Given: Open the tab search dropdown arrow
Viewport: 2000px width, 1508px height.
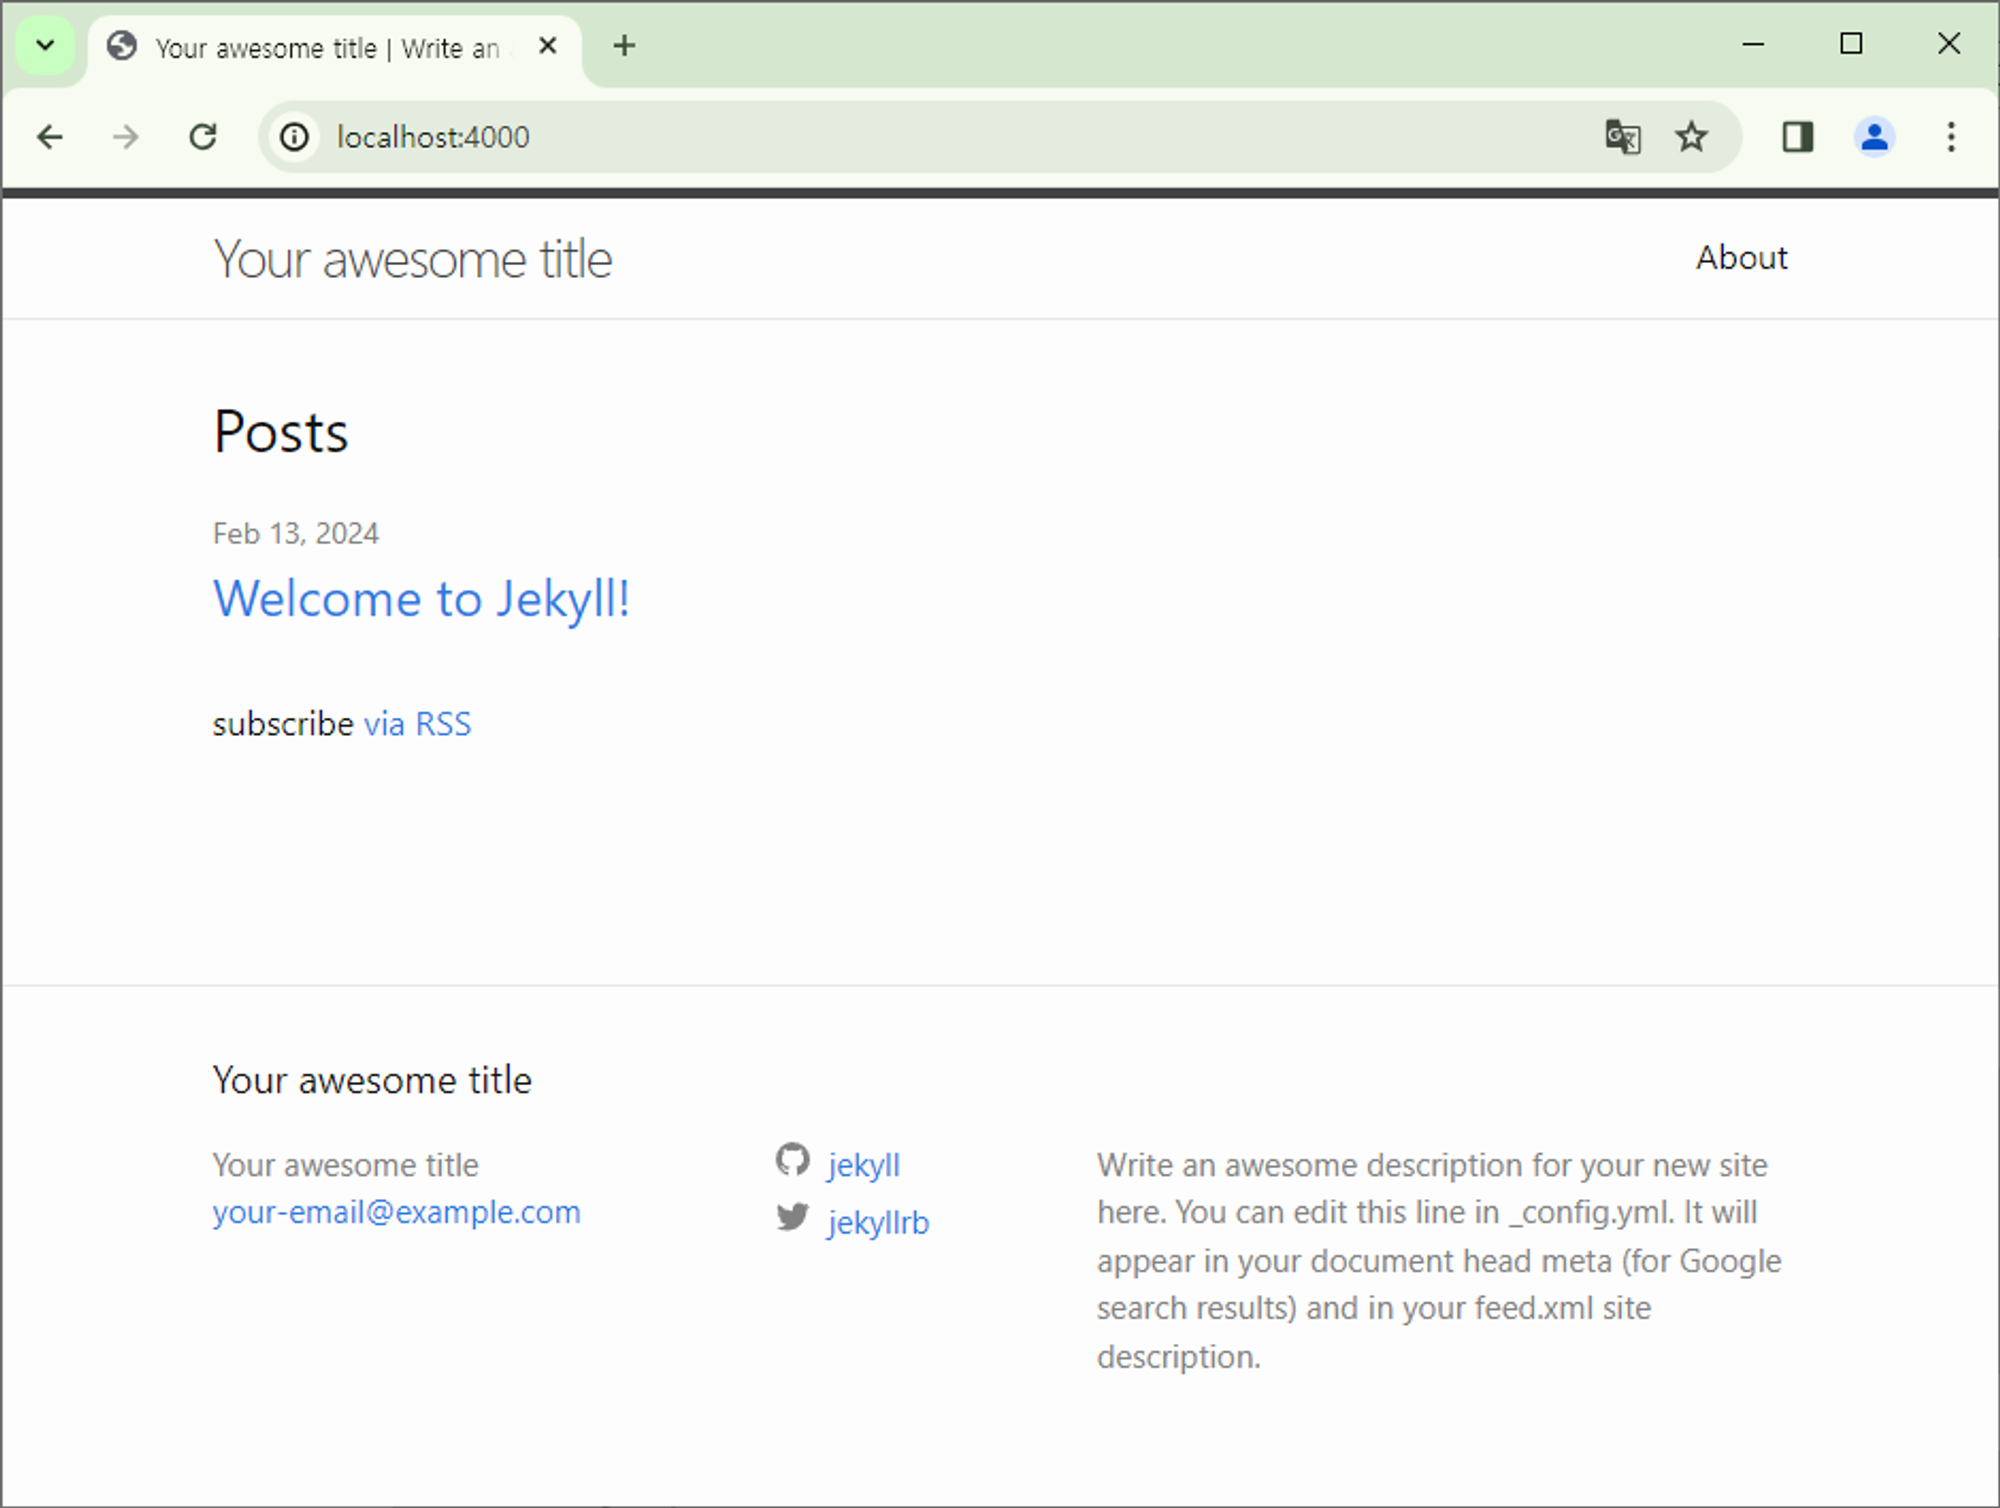Looking at the screenshot, I should pyautogui.click(x=45, y=45).
